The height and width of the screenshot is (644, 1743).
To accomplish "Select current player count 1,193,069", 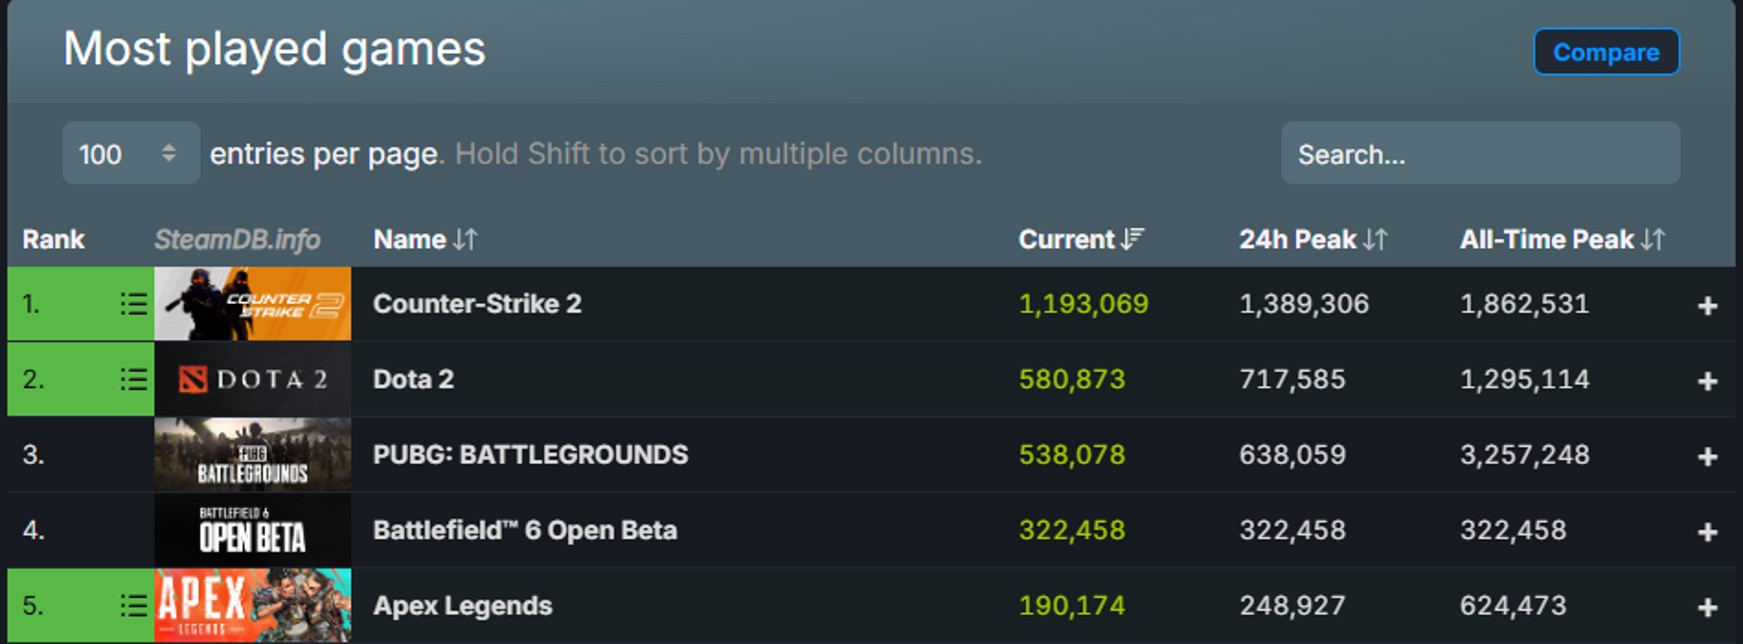I will pyautogui.click(x=1083, y=304).
